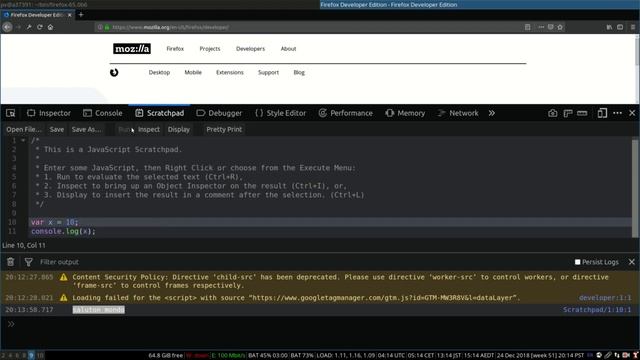This screenshot has height=360, width=640.
Task: Run the Scratchpad code
Action: click(124, 129)
